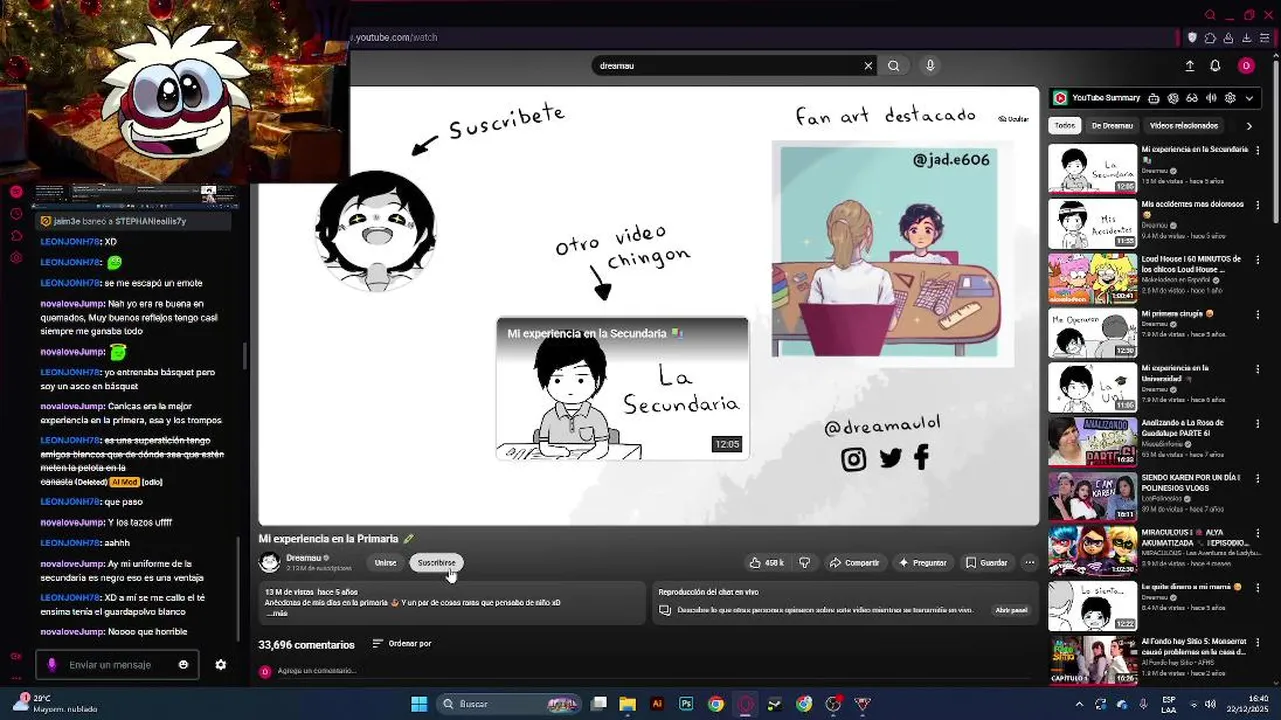Screen dimensions: 1281x720
Task: Select the Todos filter chip
Action: coord(1065,126)
